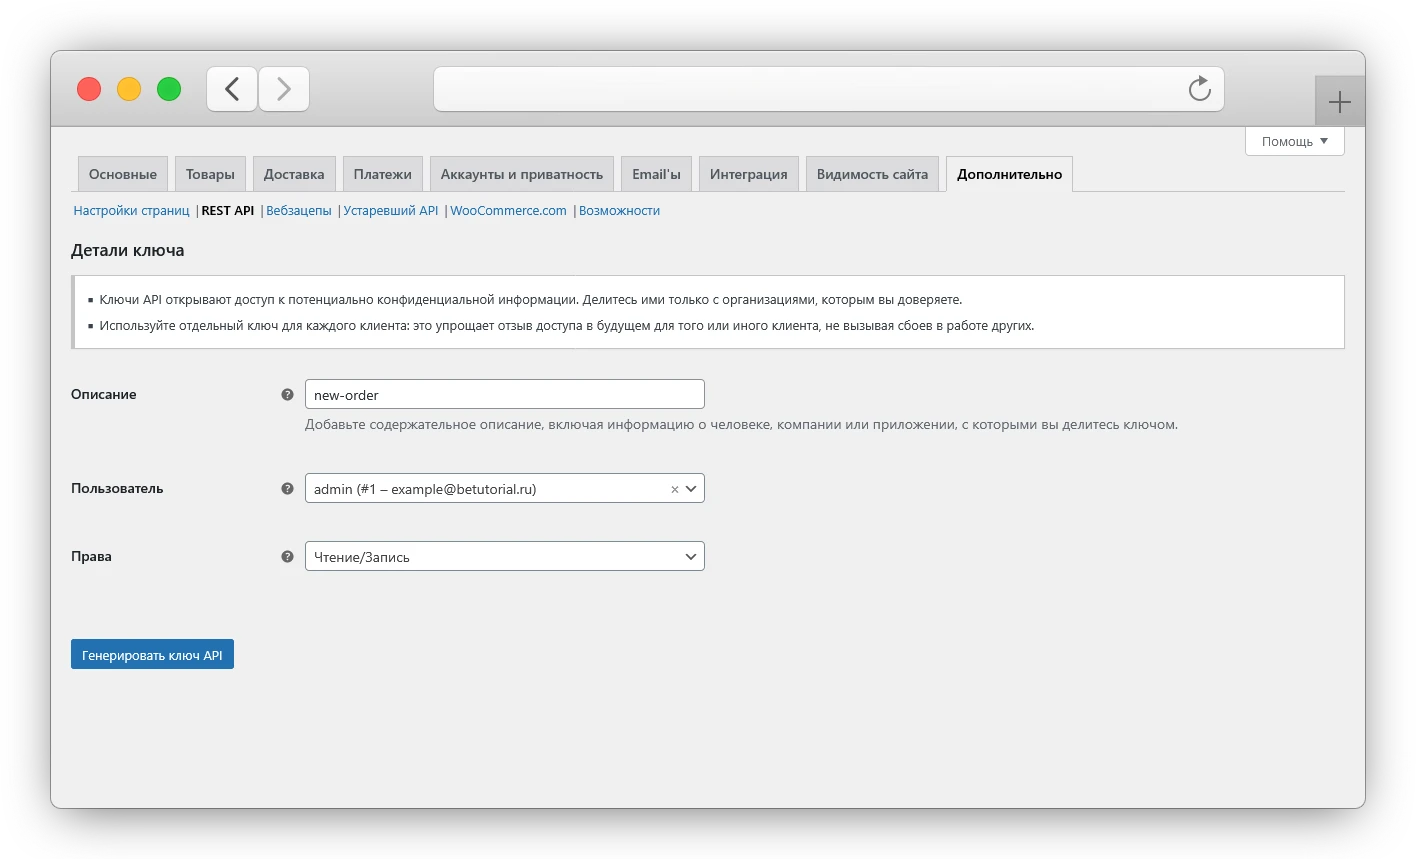1416x859 pixels.
Task: Click the help icon next to Права
Action: click(287, 556)
